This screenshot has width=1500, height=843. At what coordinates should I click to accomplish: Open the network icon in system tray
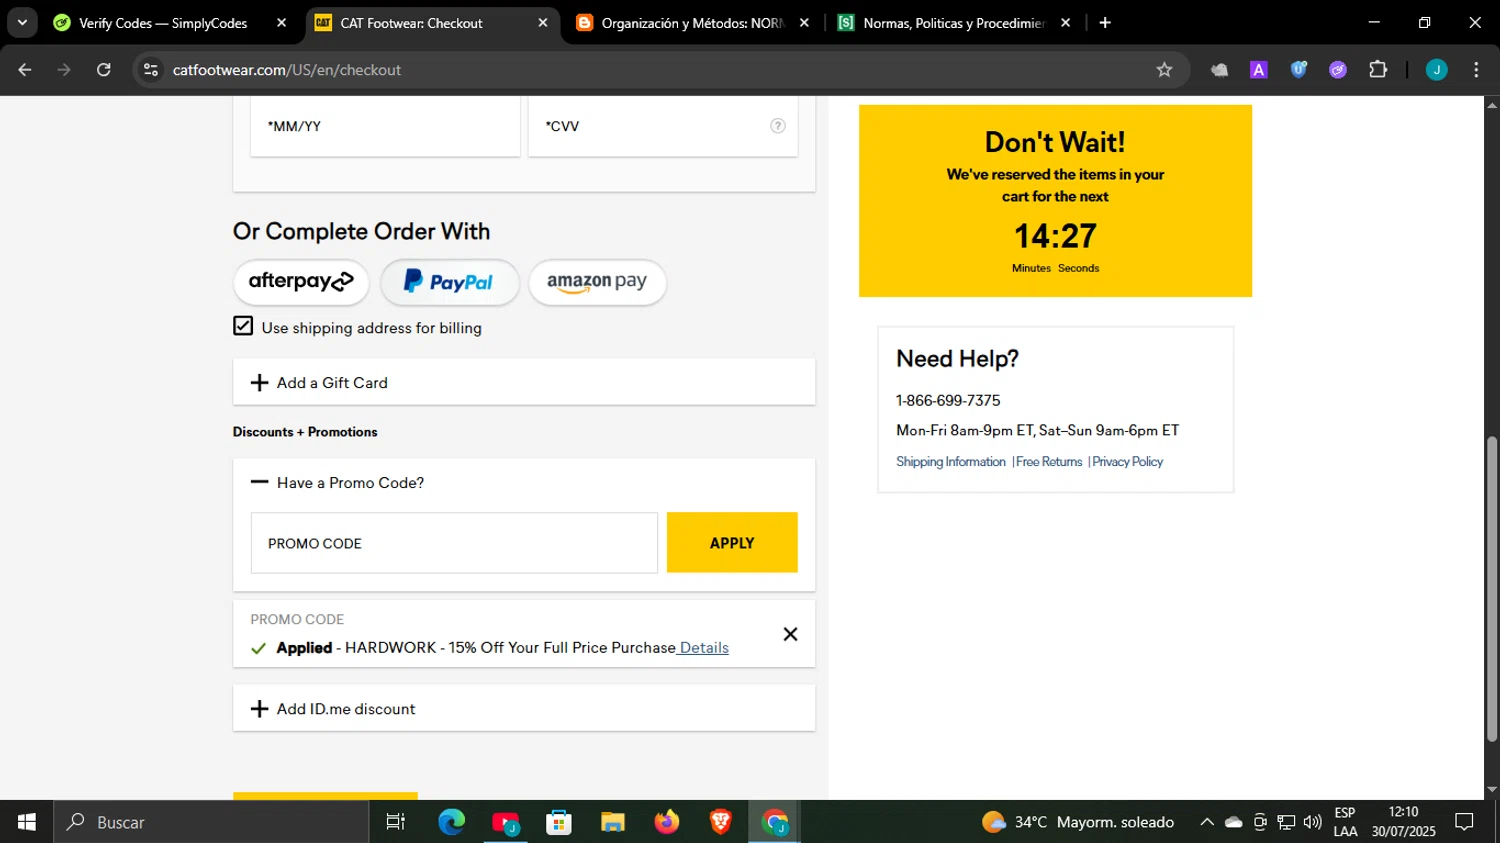[x=1286, y=822]
